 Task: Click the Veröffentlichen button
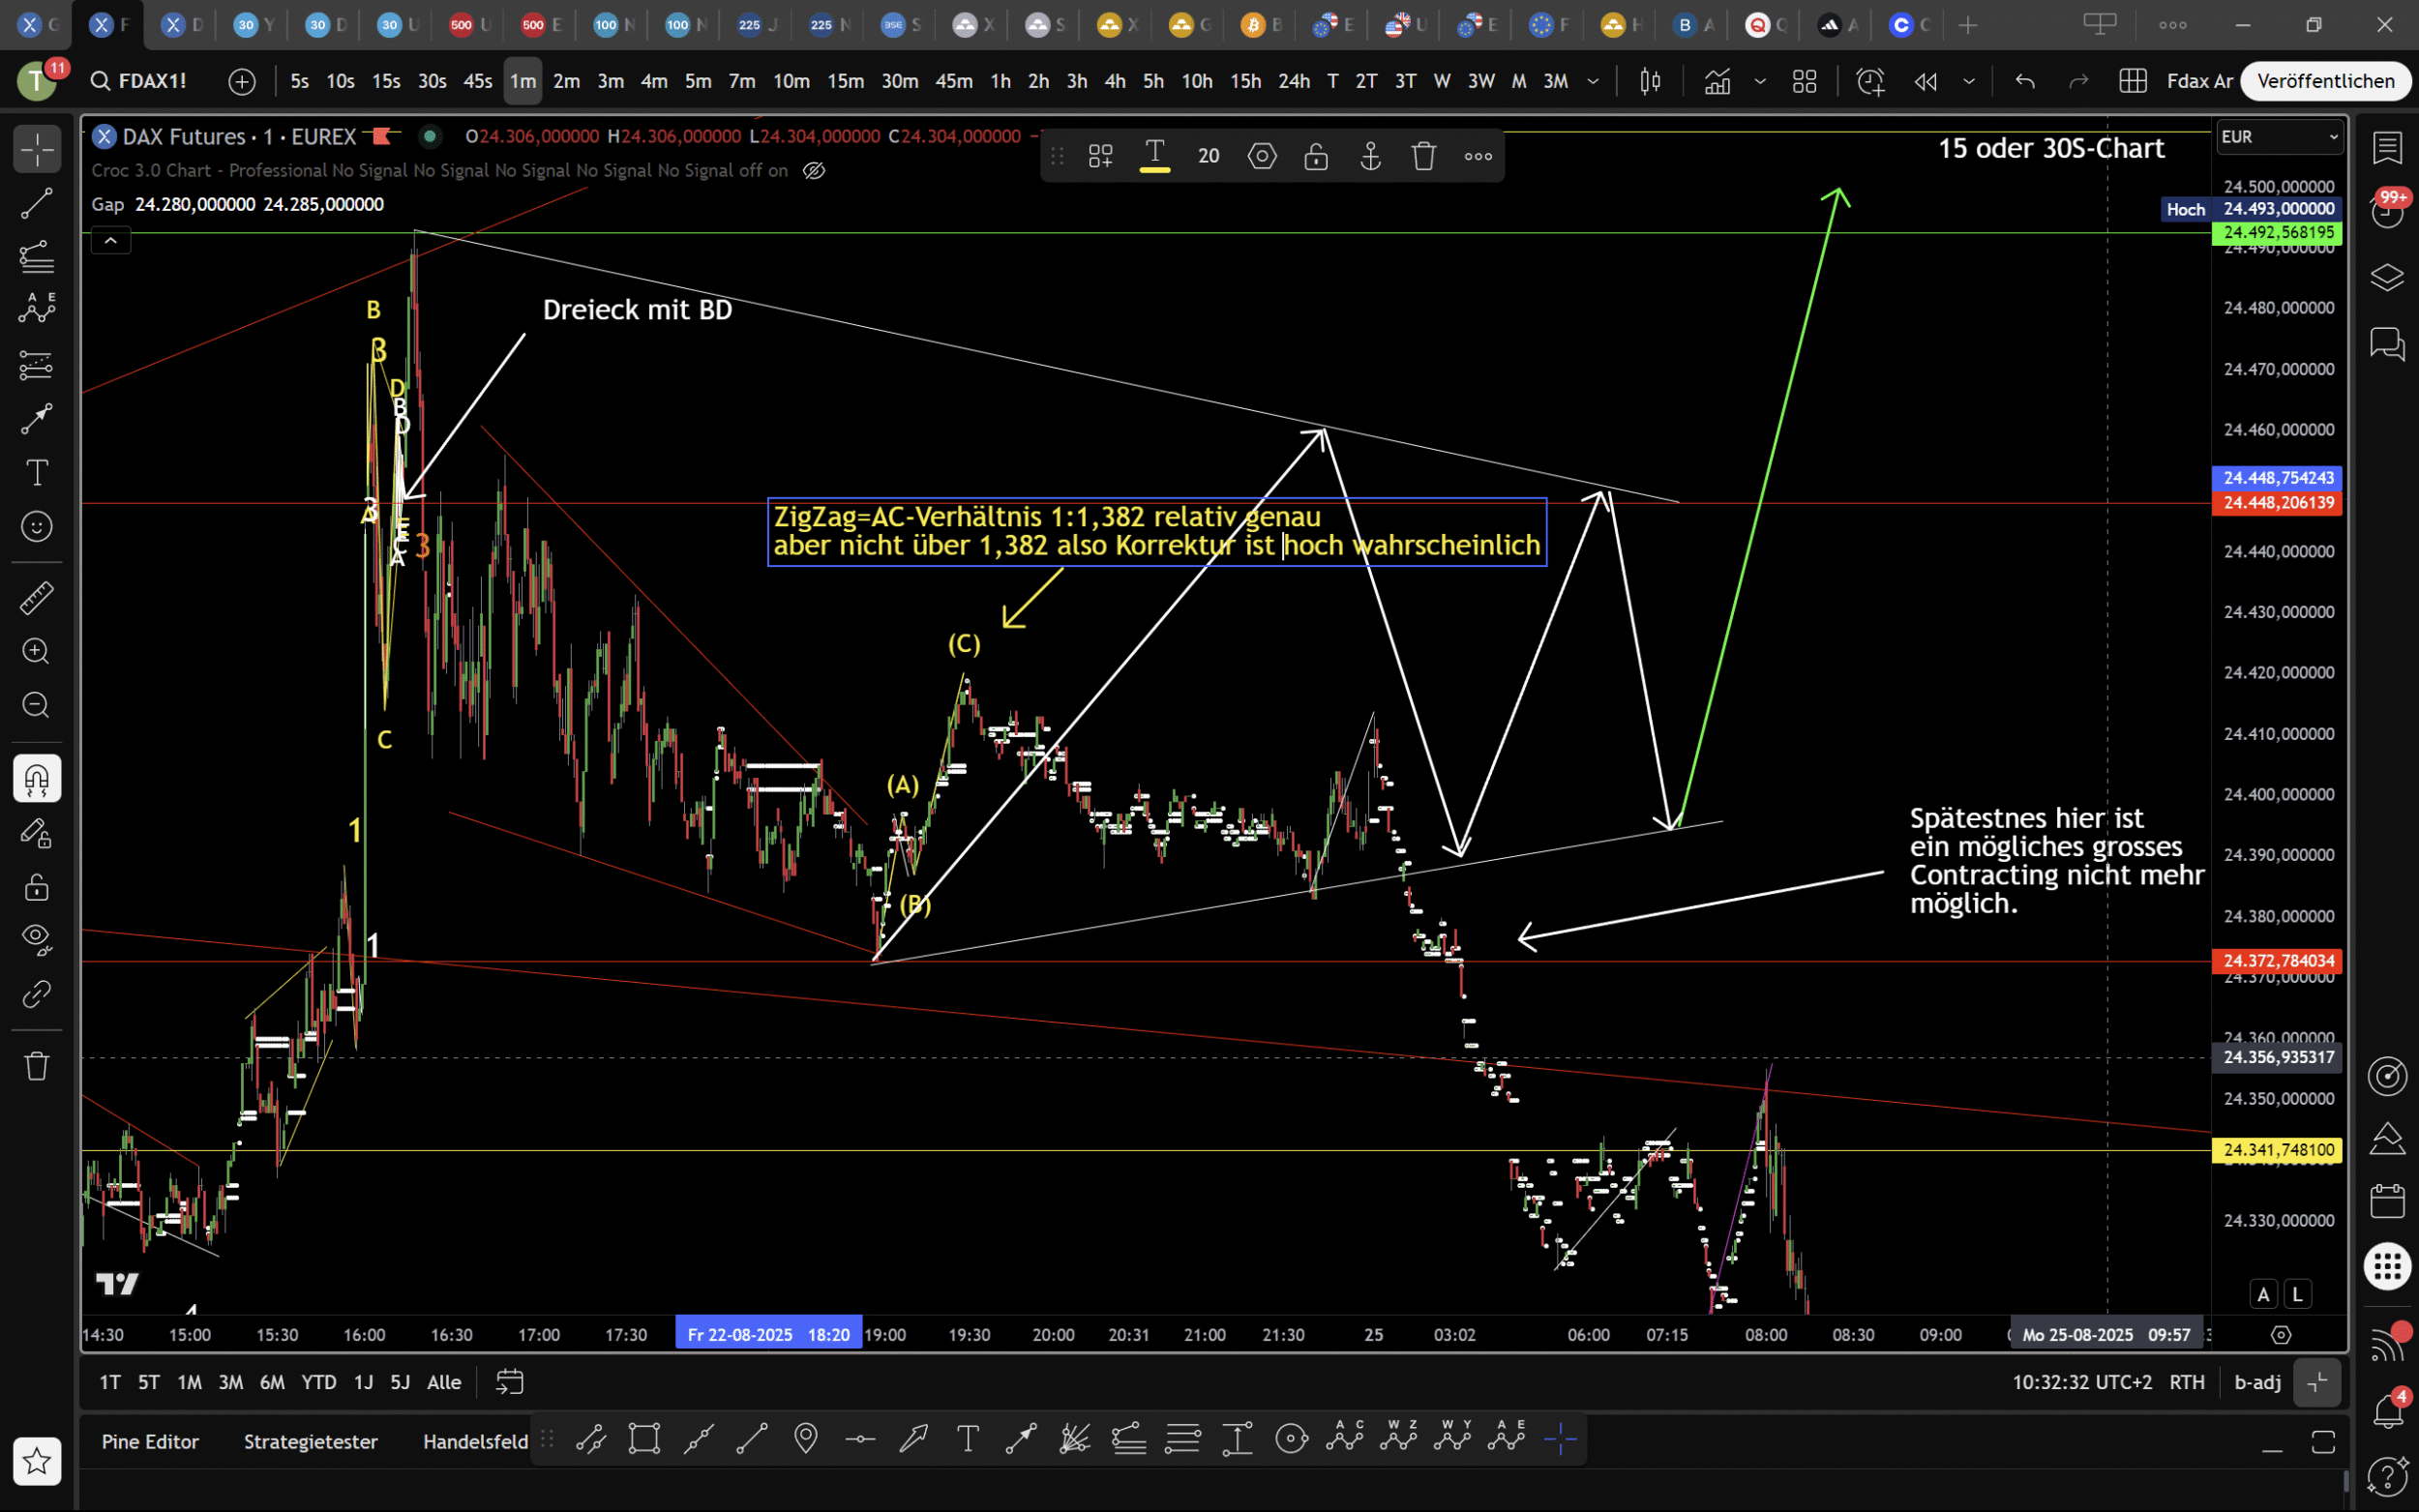[2325, 81]
